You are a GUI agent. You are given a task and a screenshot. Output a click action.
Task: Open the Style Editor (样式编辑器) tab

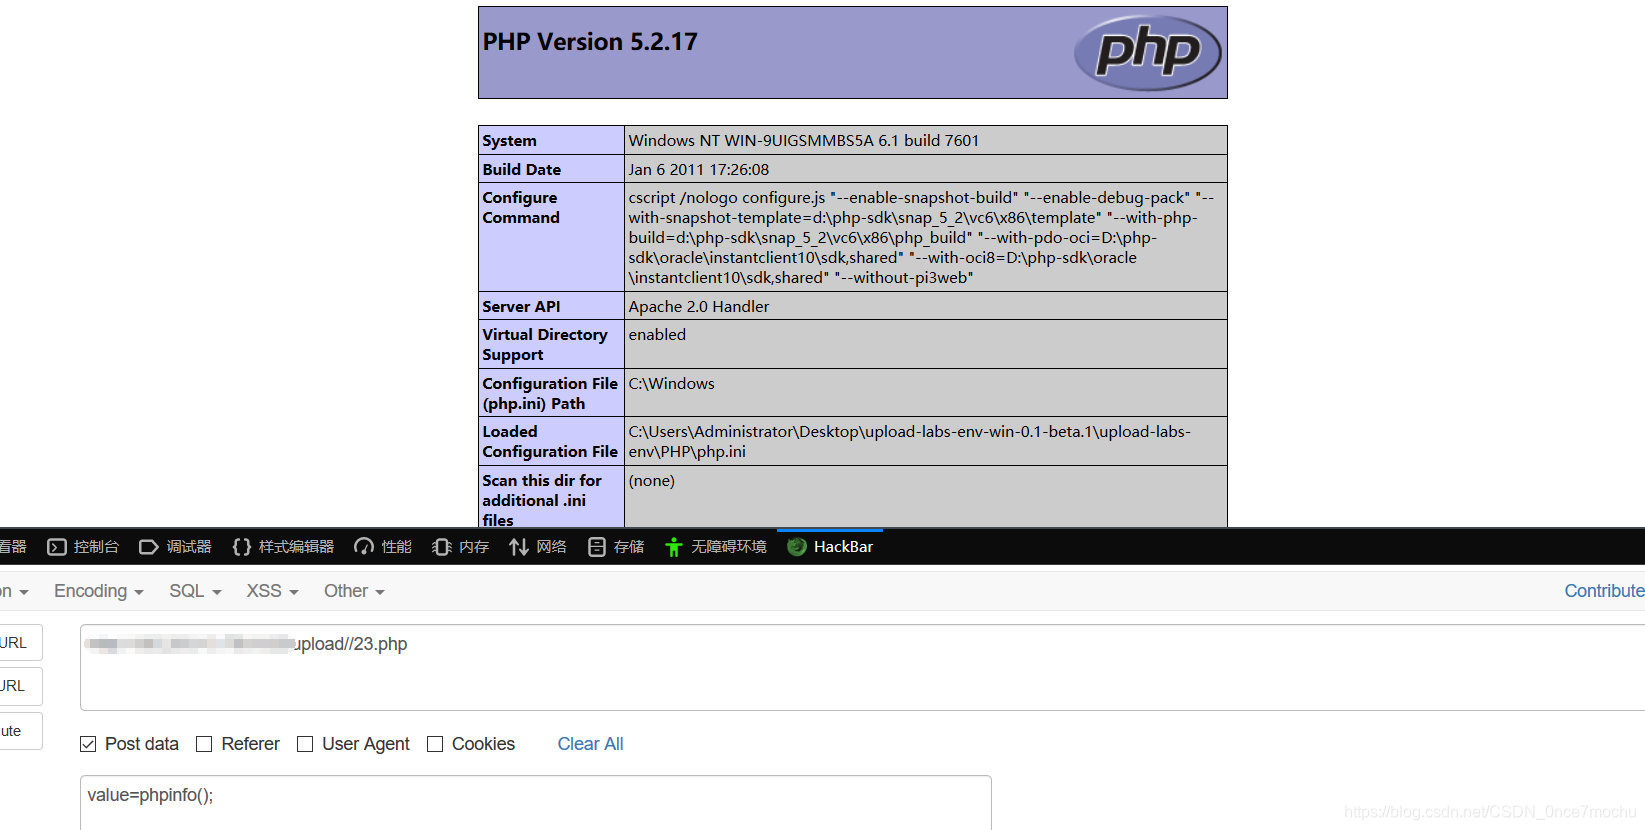(283, 547)
